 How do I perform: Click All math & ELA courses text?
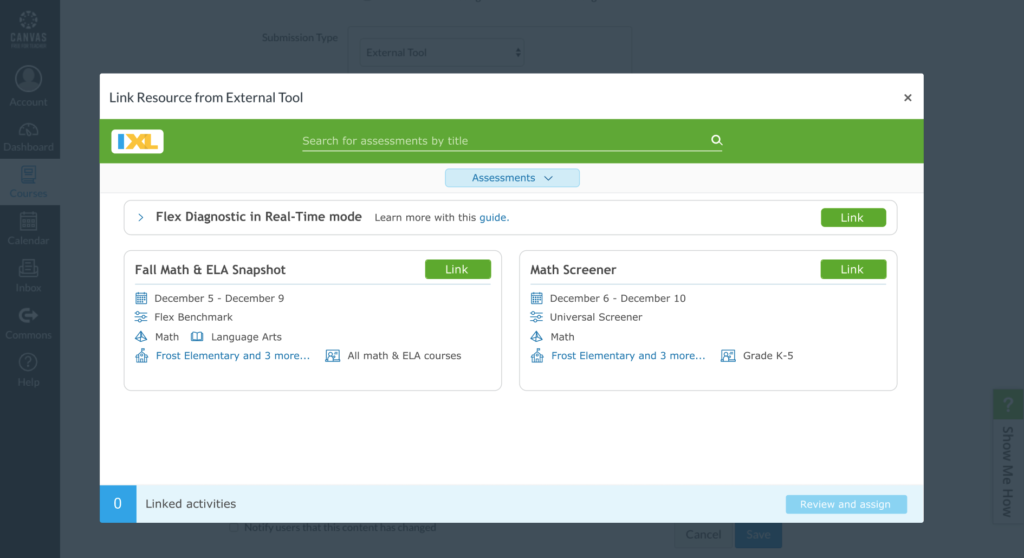(404, 355)
